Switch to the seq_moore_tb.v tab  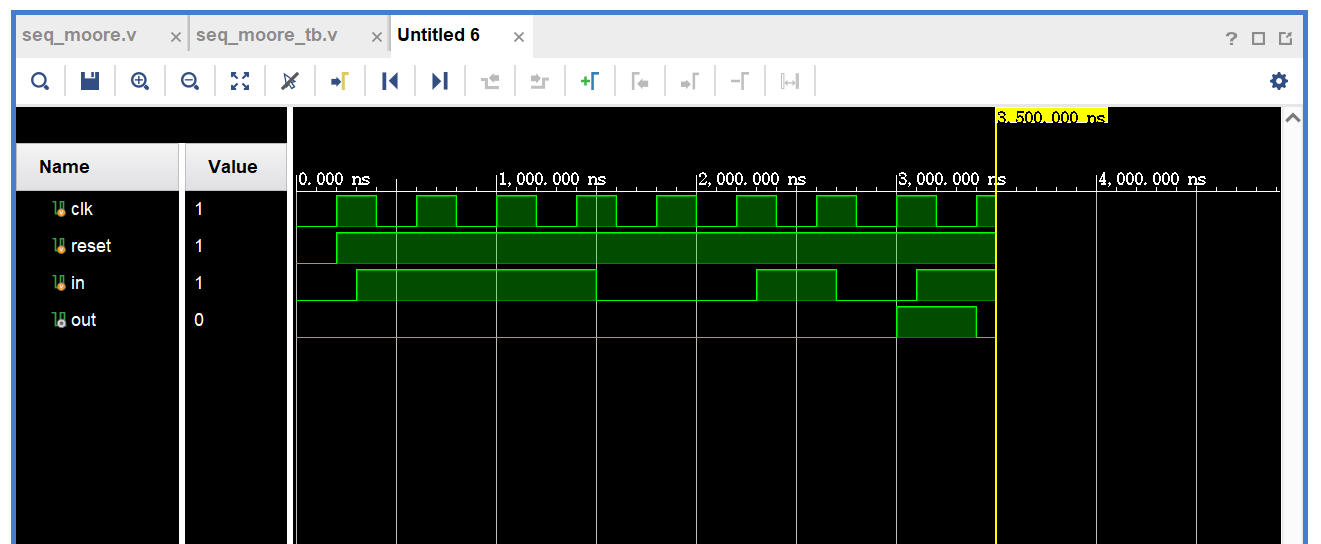click(x=267, y=36)
